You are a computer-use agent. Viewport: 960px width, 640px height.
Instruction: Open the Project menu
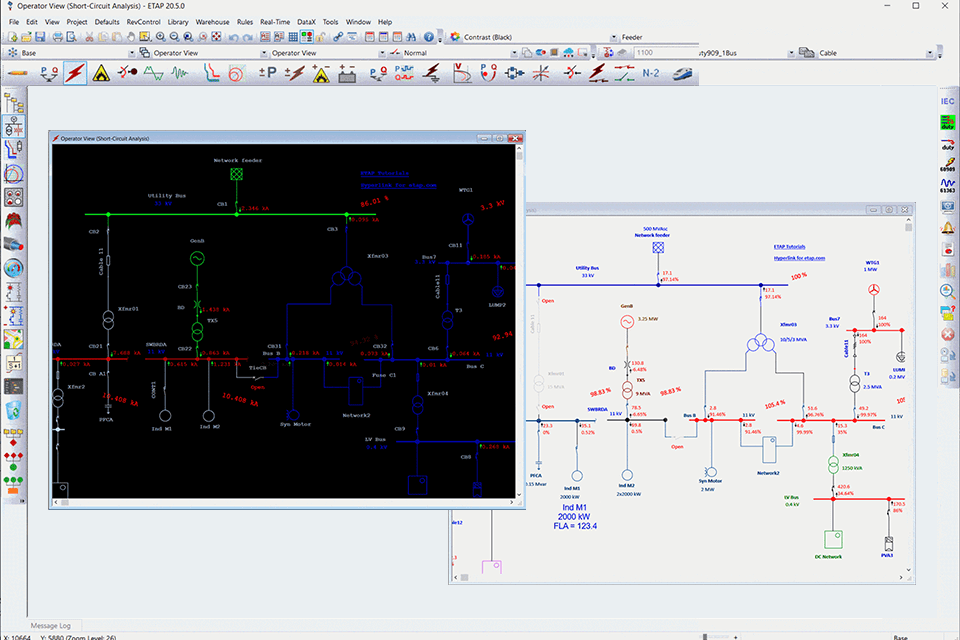click(77, 21)
